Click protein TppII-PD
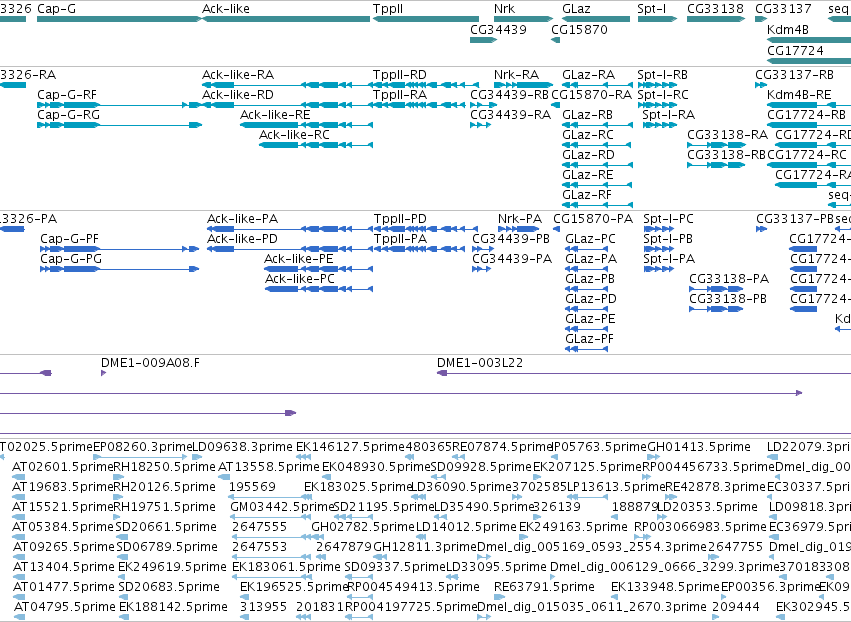This screenshot has height=622, width=851. [400, 219]
